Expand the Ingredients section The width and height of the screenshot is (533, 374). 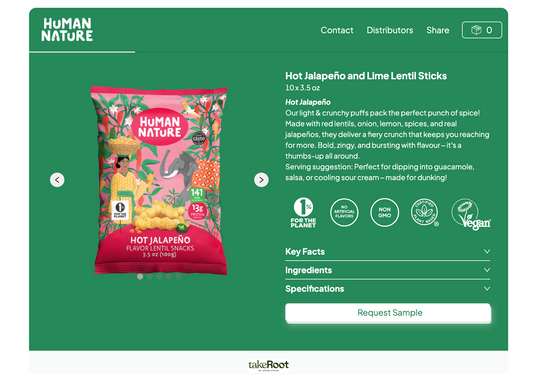tap(388, 270)
